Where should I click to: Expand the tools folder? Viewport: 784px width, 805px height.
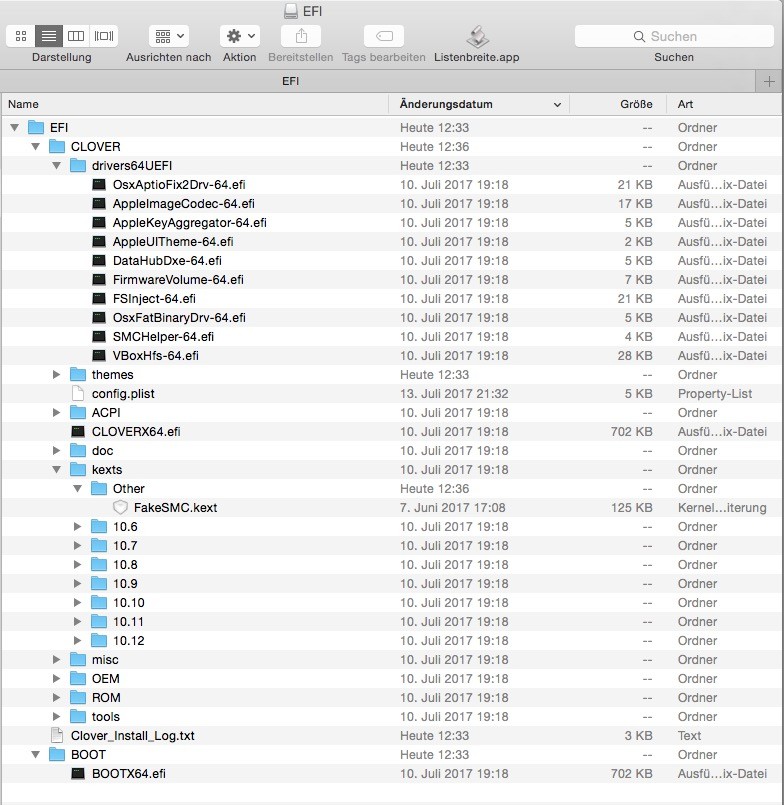[x=56, y=716]
